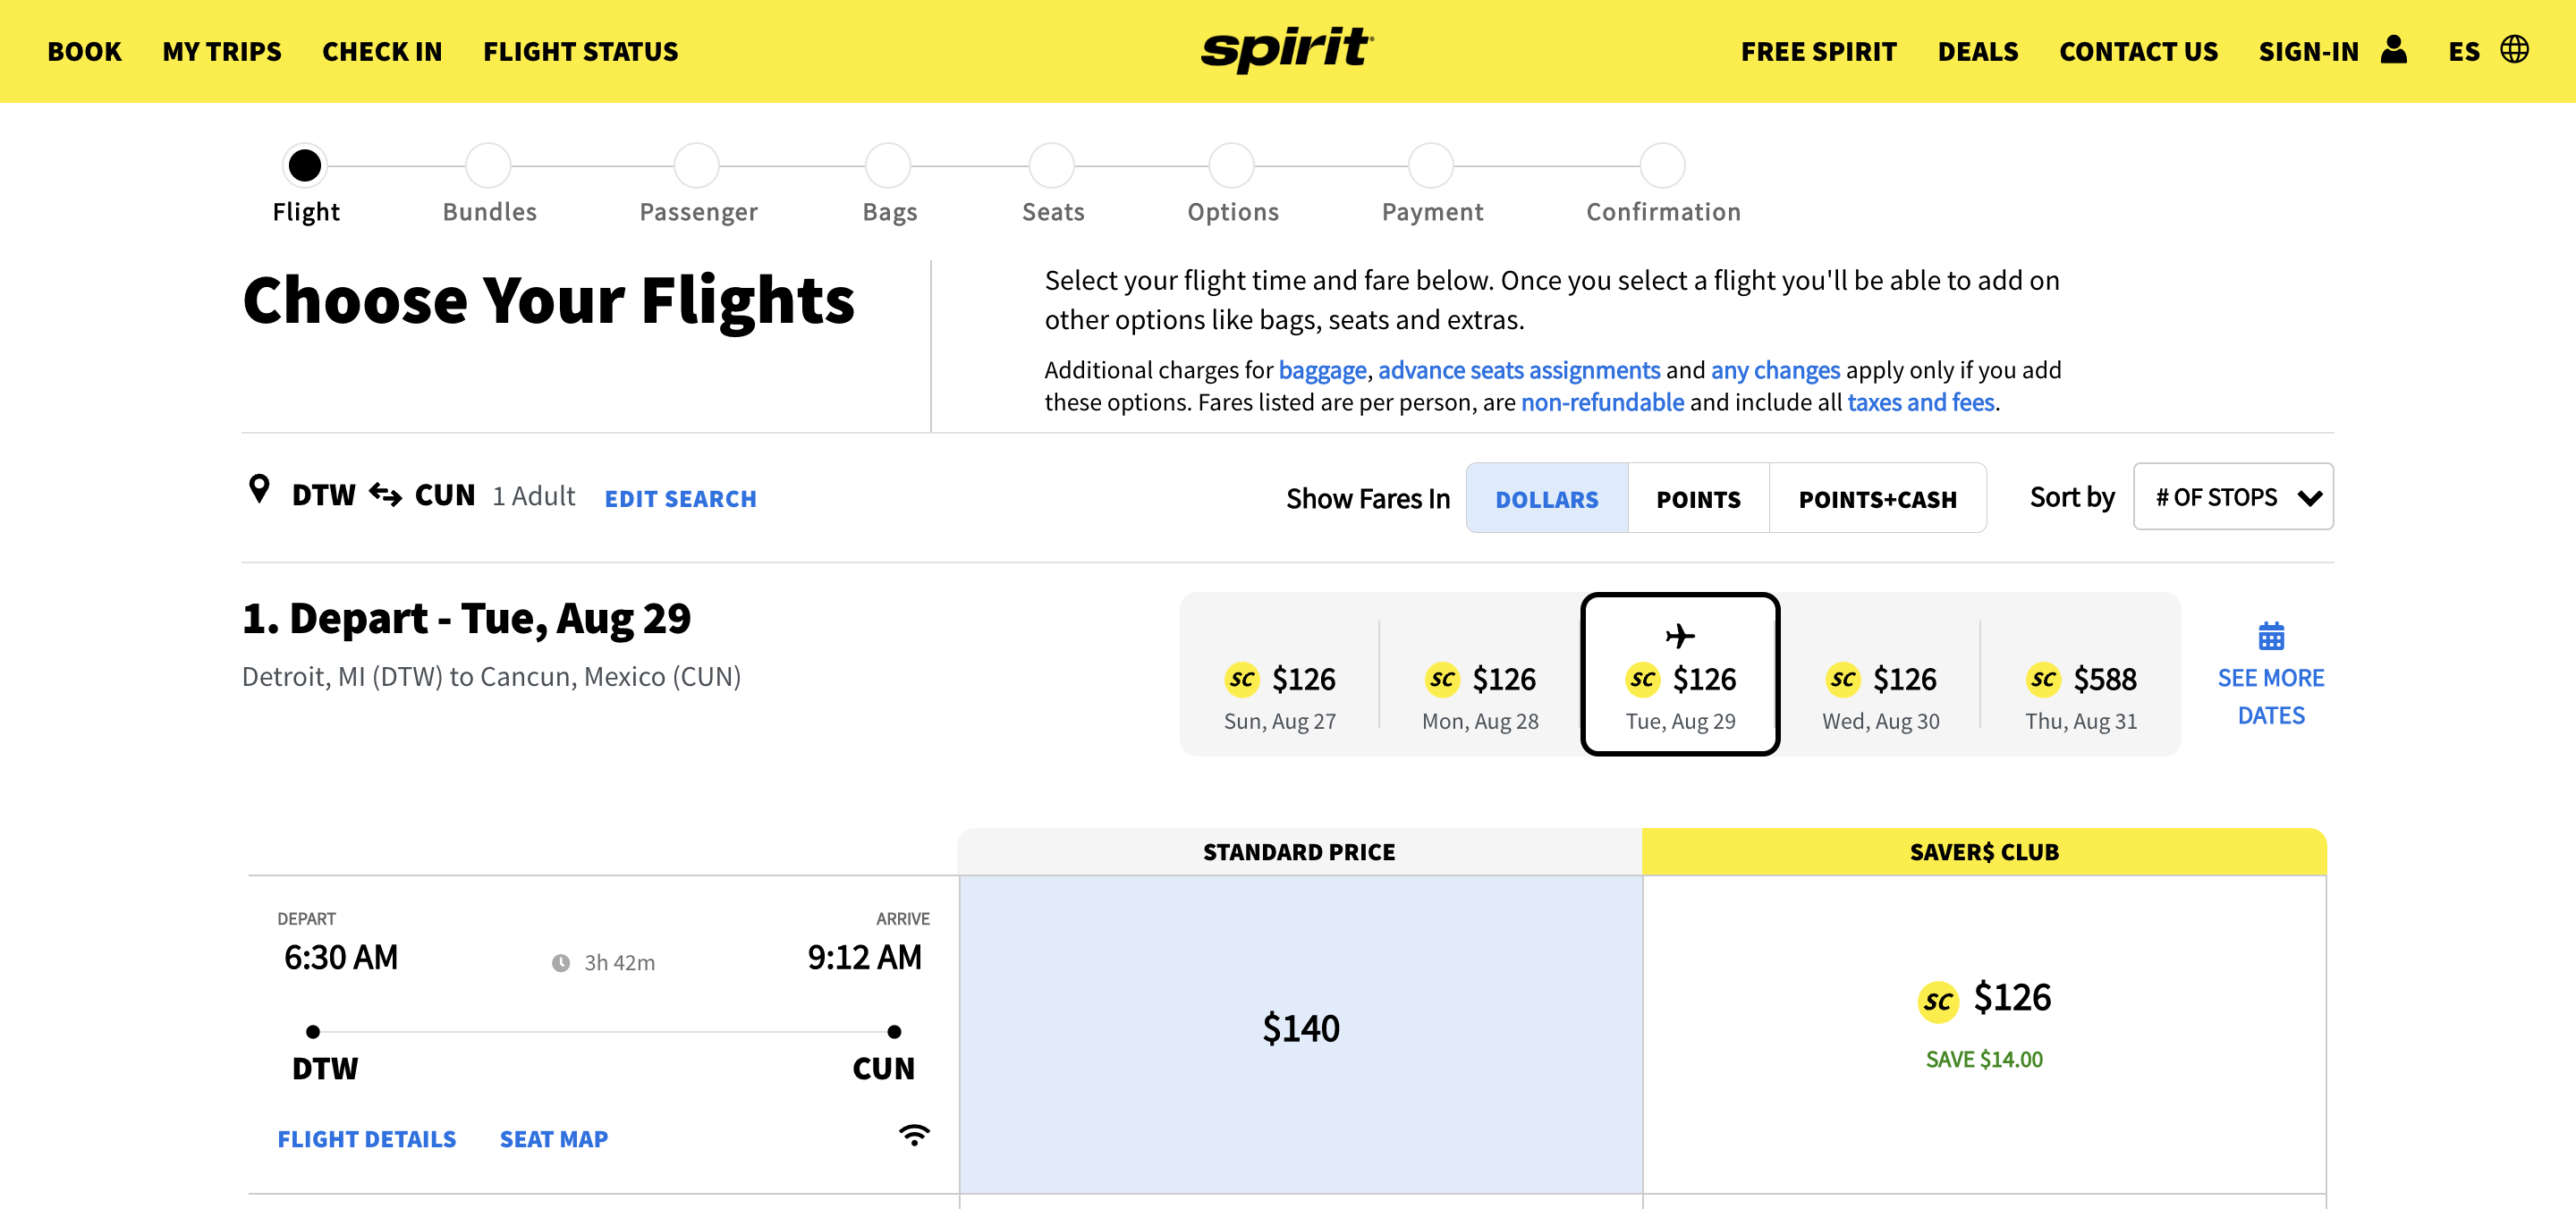Click the Spirit logo

coord(1287,49)
